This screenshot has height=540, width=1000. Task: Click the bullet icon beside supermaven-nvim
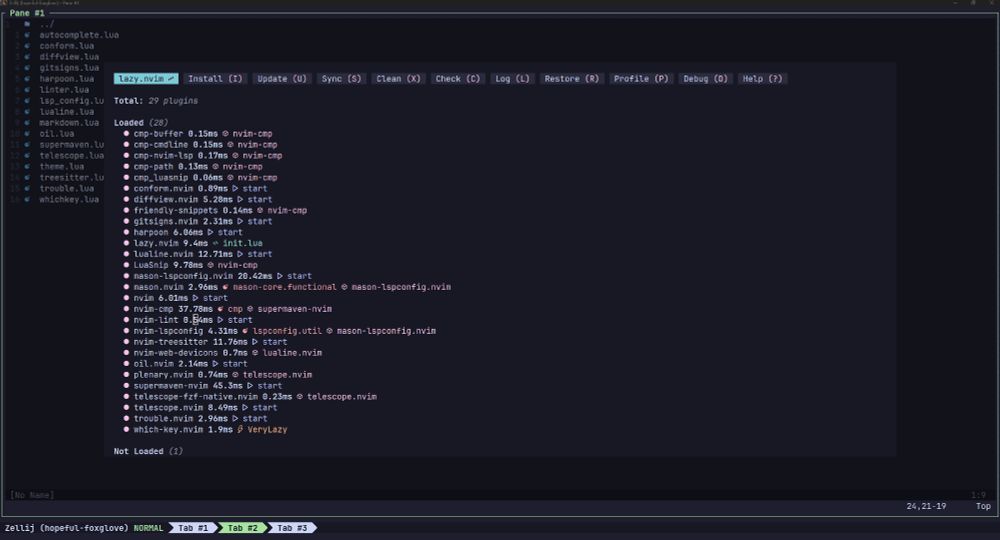click(126, 385)
